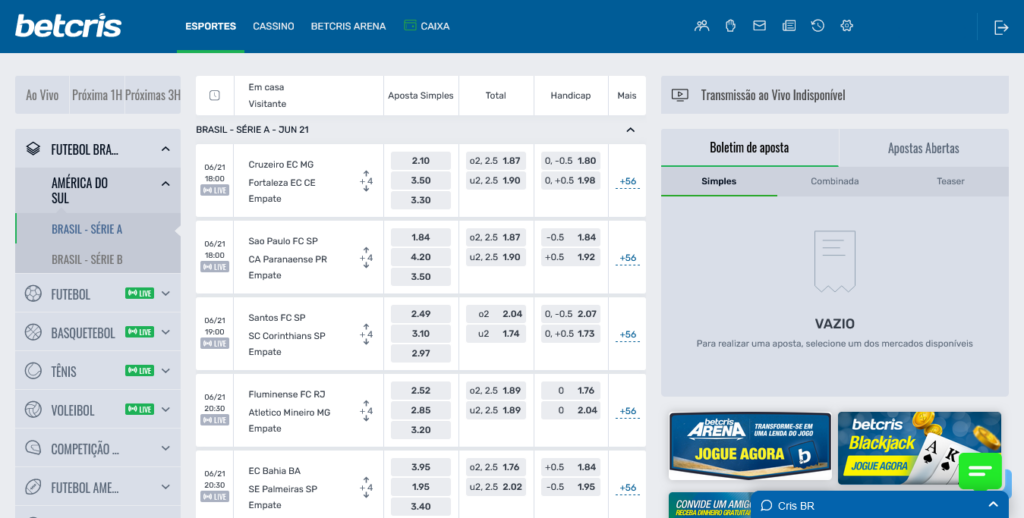
Task: Filter events by Próximas 3H
Action: (x=152, y=95)
